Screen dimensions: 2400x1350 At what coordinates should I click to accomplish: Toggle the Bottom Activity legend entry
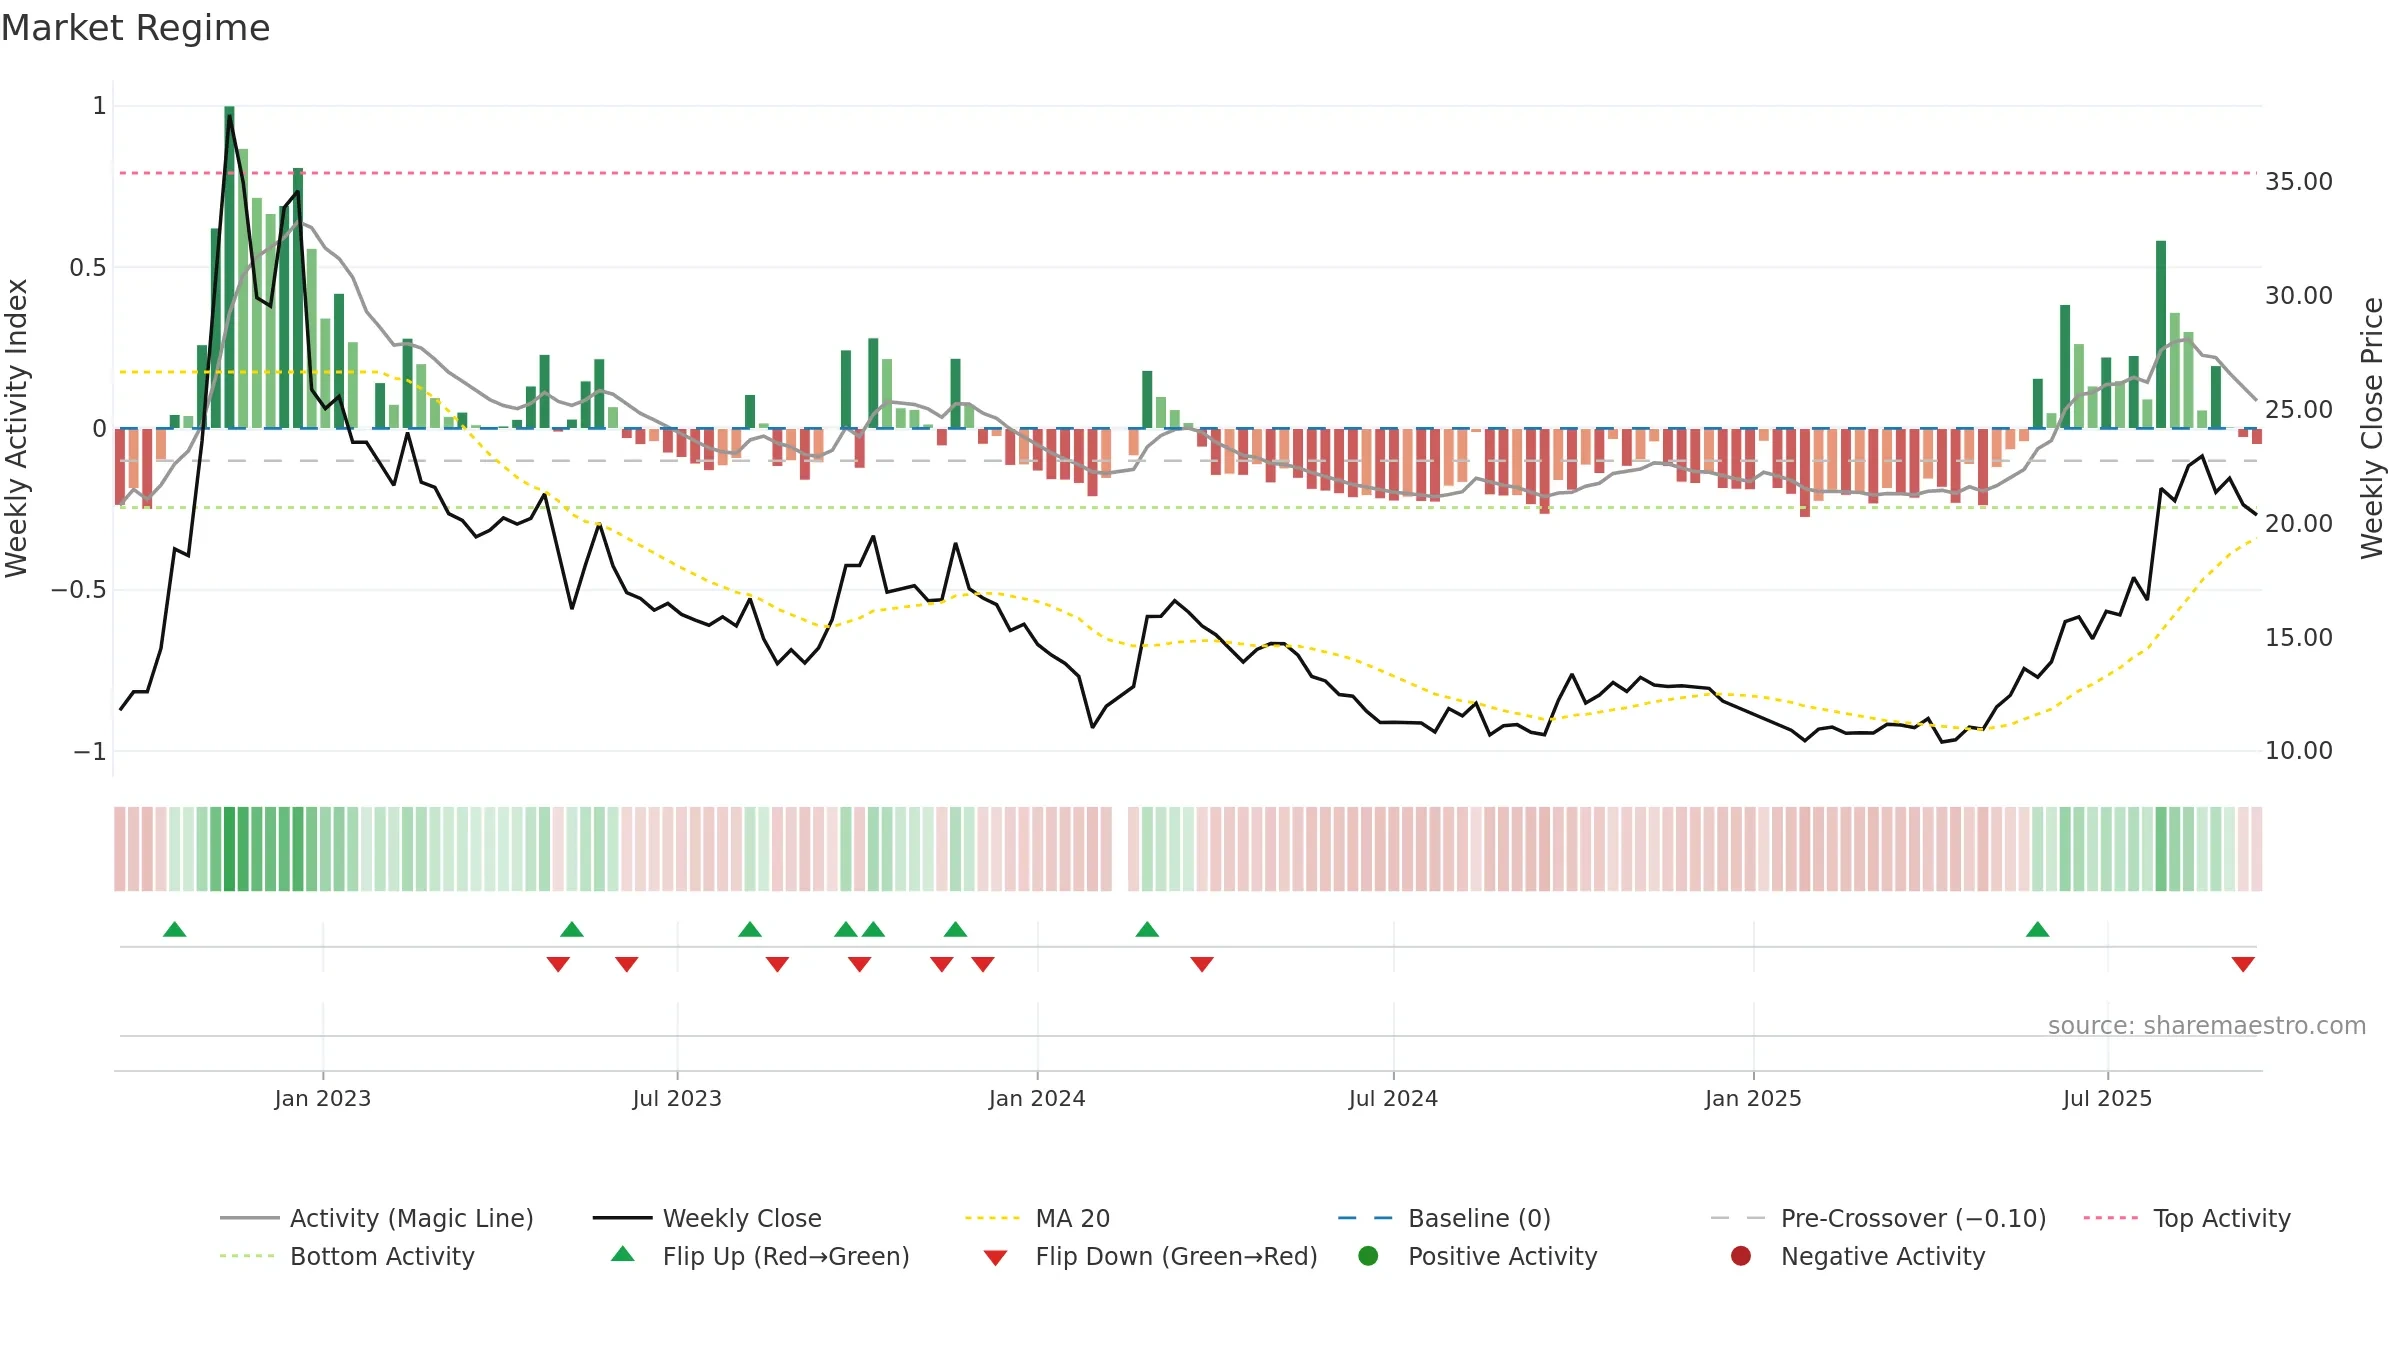[347, 1256]
